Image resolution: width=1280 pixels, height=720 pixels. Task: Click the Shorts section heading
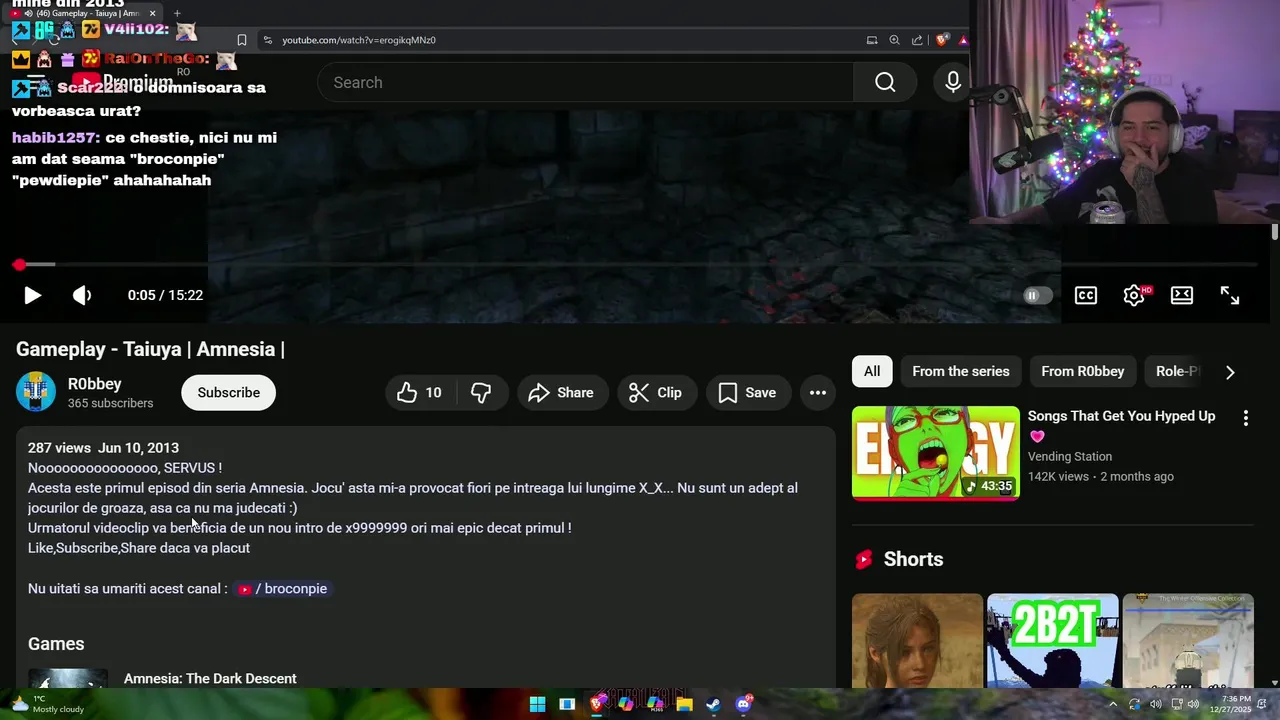913,559
